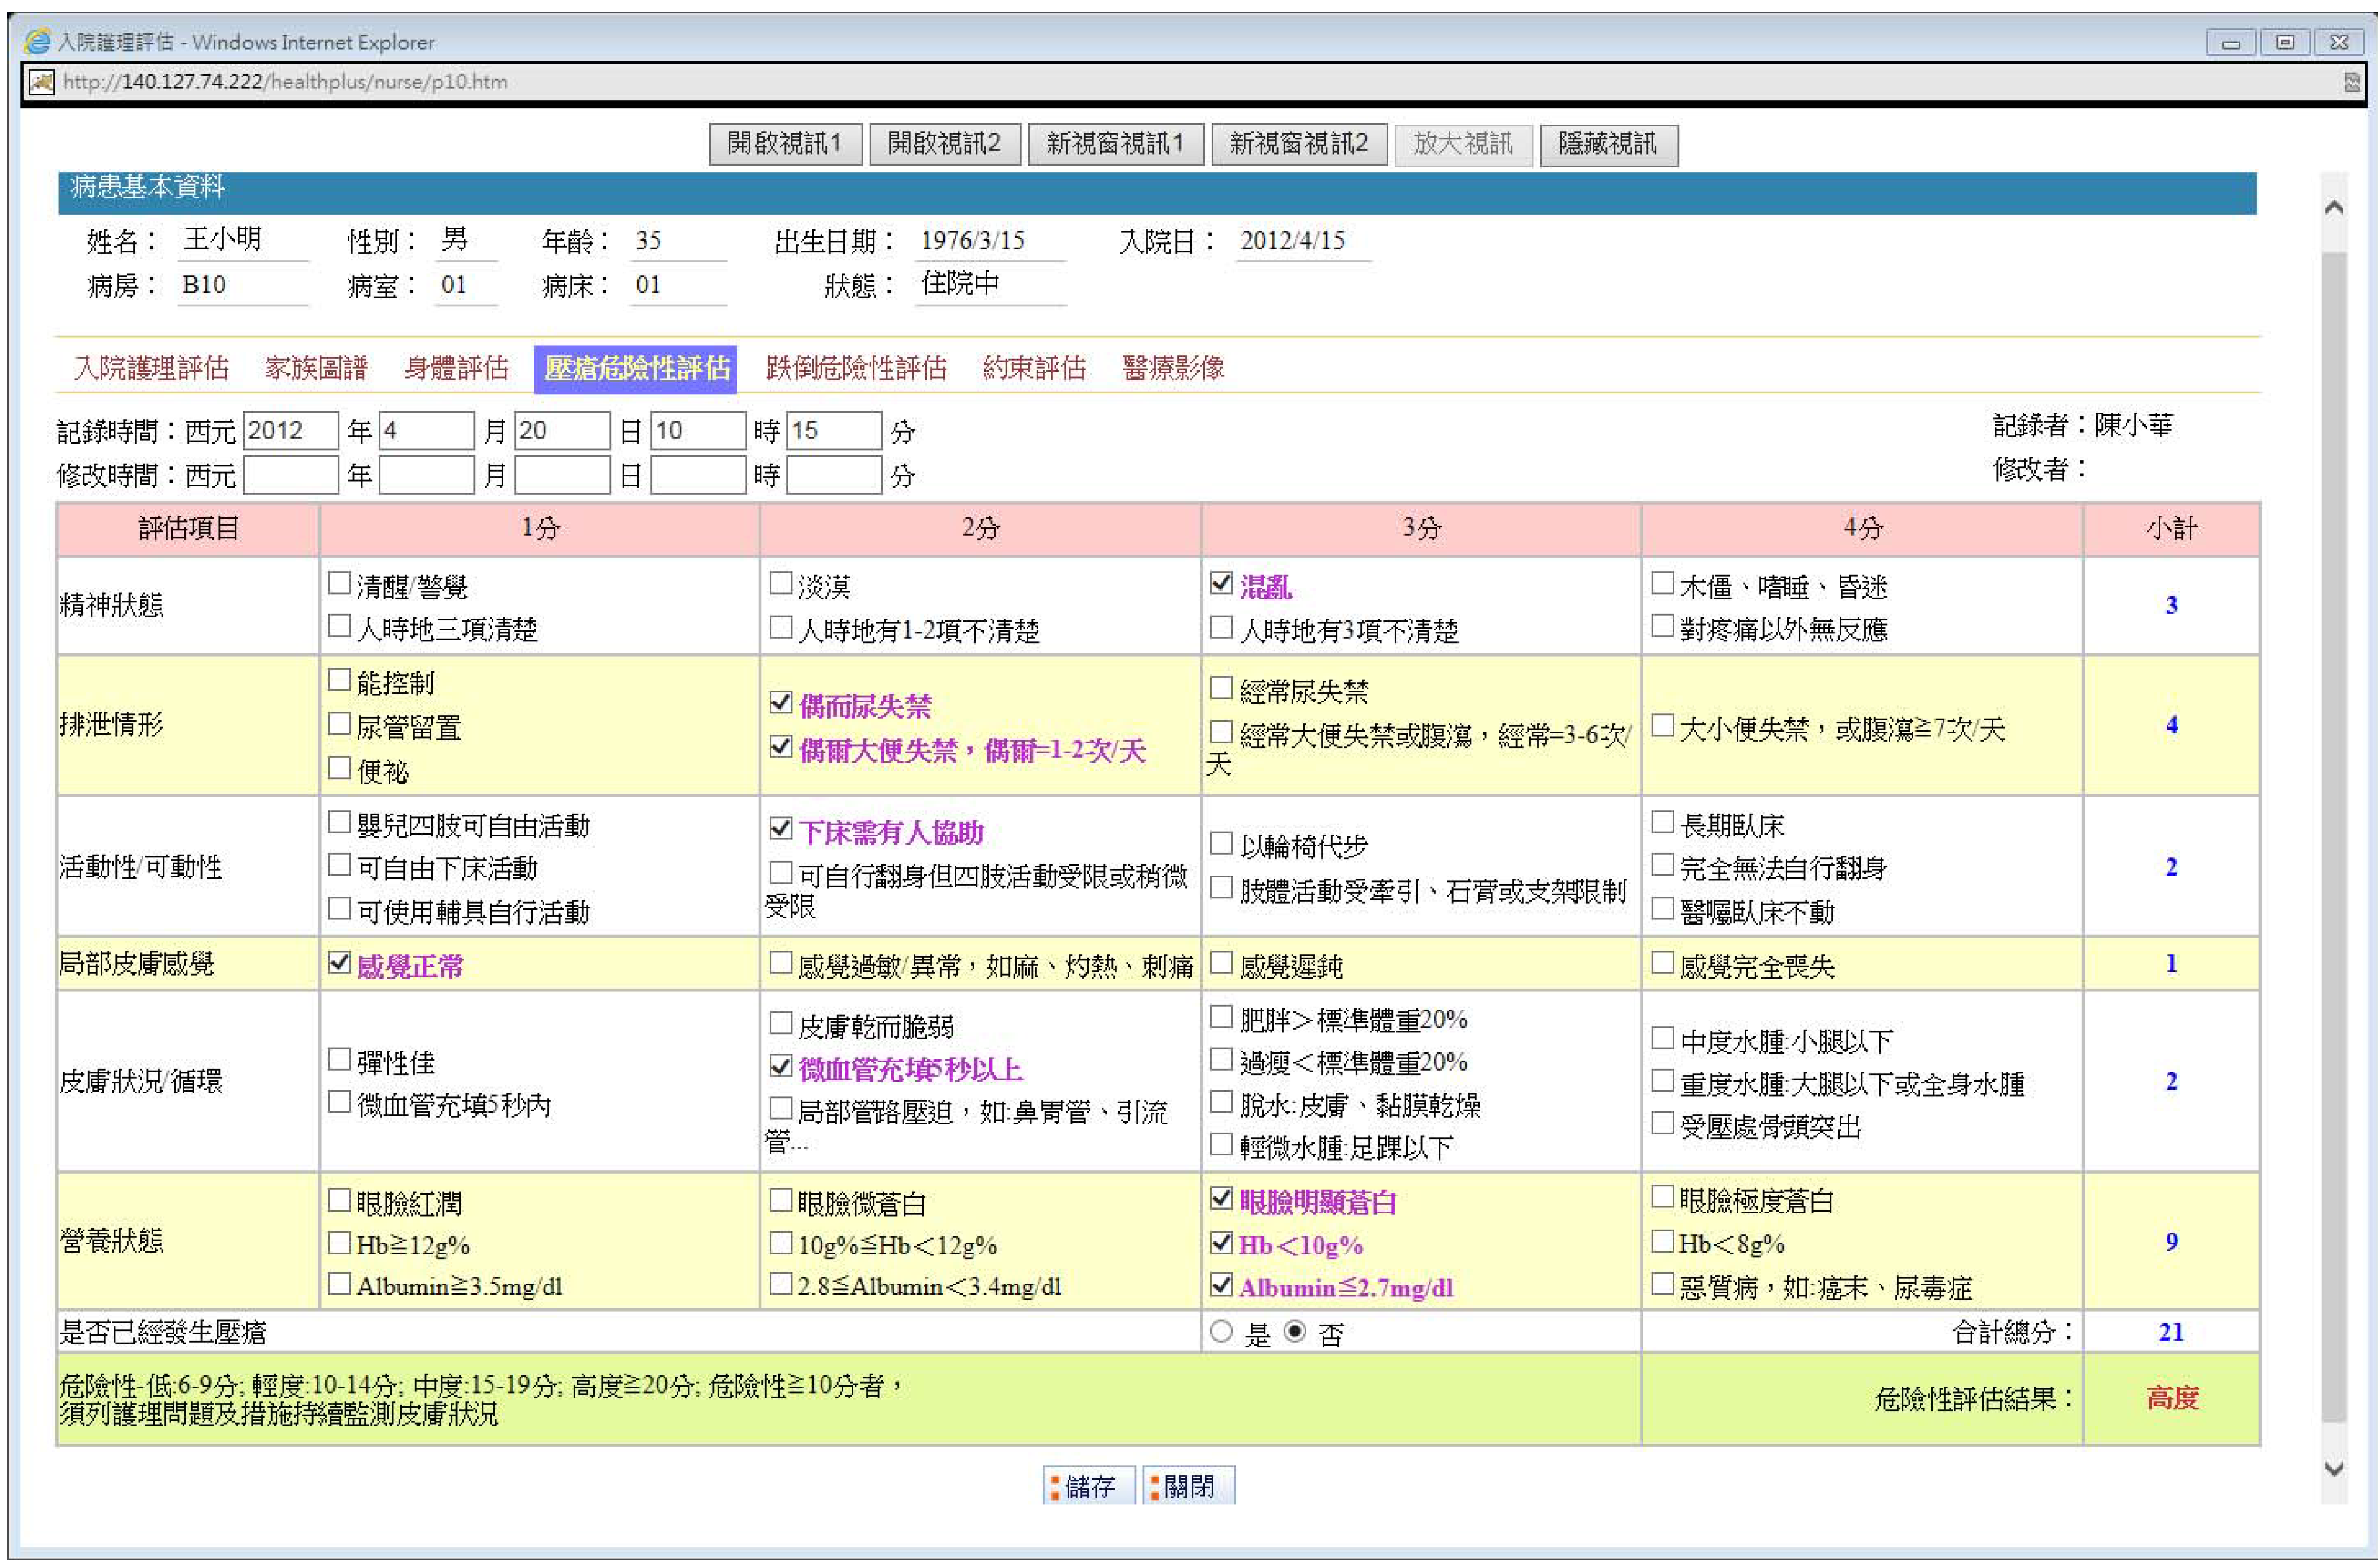
Task: Open the 身體評估 tab
Action: (456, 368)
